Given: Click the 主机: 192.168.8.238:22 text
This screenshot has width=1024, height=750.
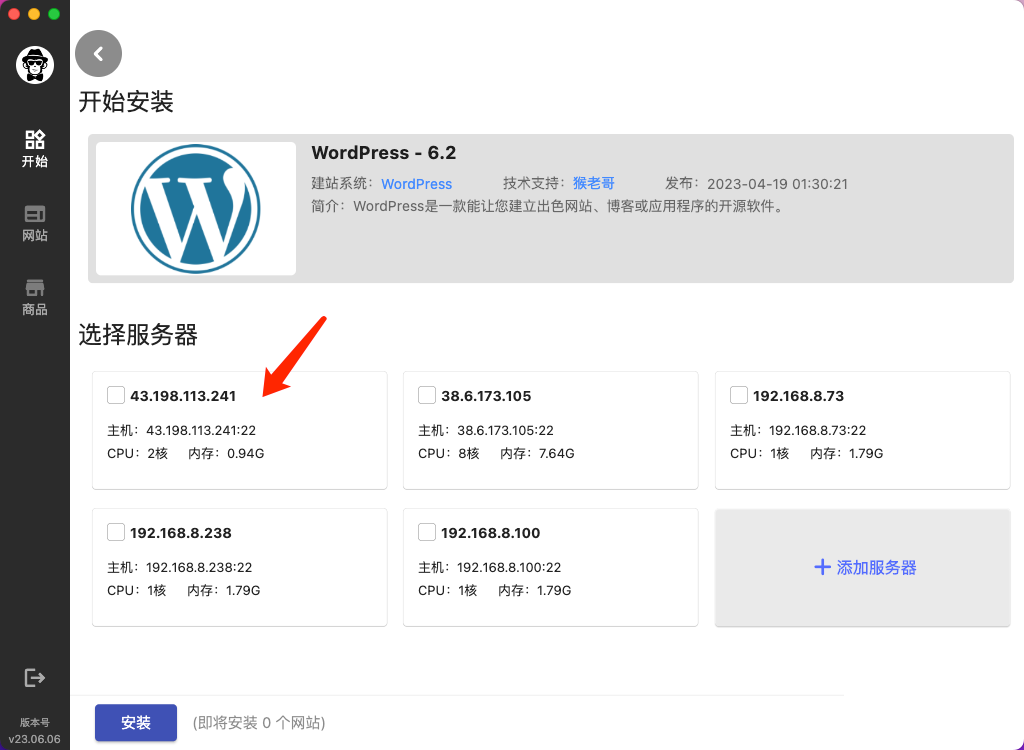Looking at the screenshot, I should point(180,567).
